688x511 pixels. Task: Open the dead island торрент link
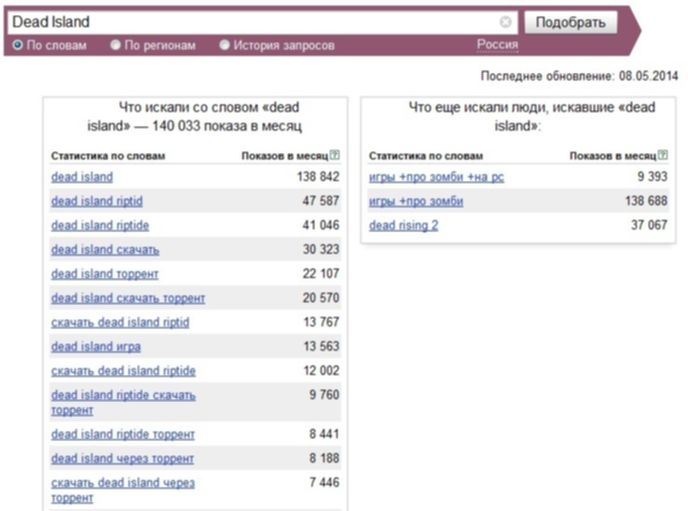tap(105, 274)
